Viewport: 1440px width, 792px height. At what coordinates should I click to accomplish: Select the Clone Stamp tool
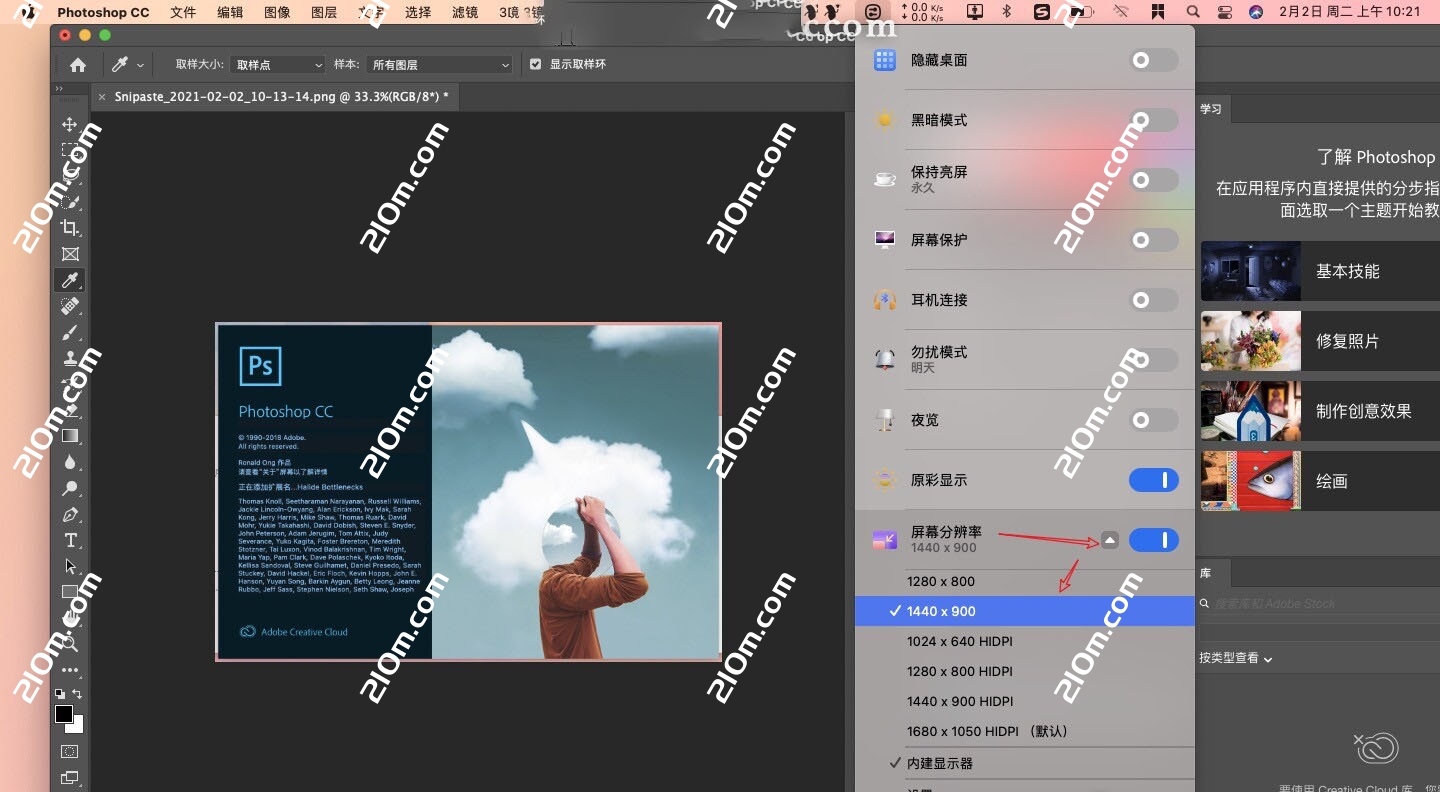tap(70, 358)
